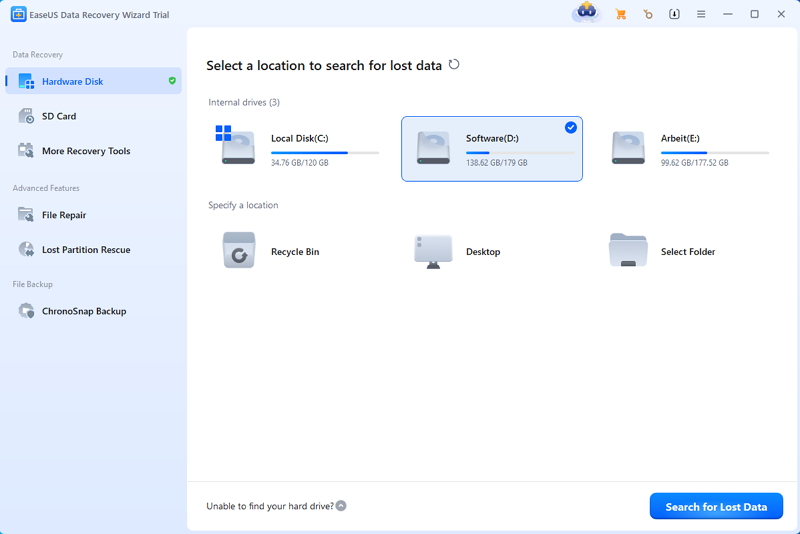Open ChronoSnap Backup
This screenshot has height=534, width=800.
[93, 311]
